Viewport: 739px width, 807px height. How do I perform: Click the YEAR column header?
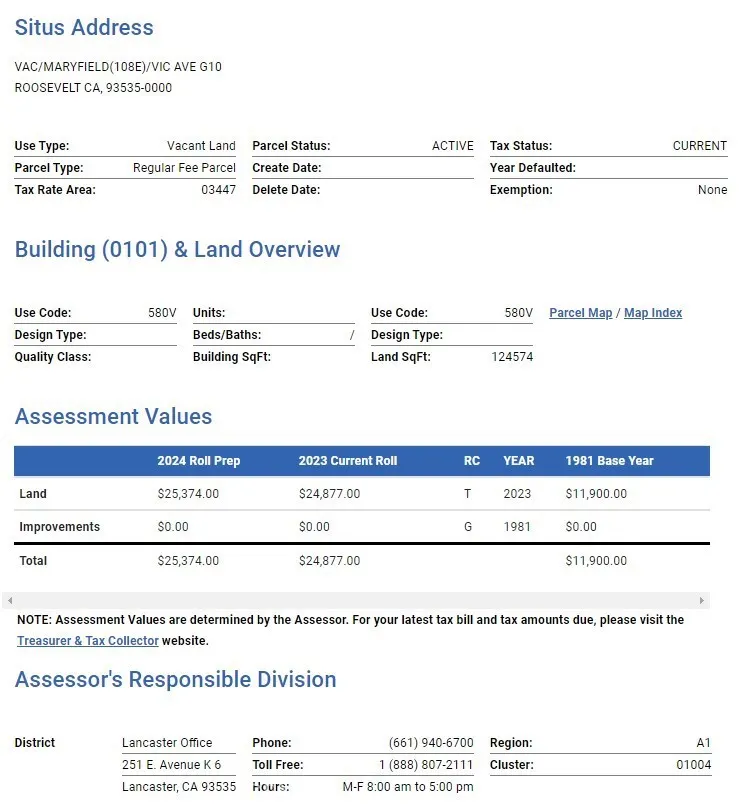click(518, 461)
